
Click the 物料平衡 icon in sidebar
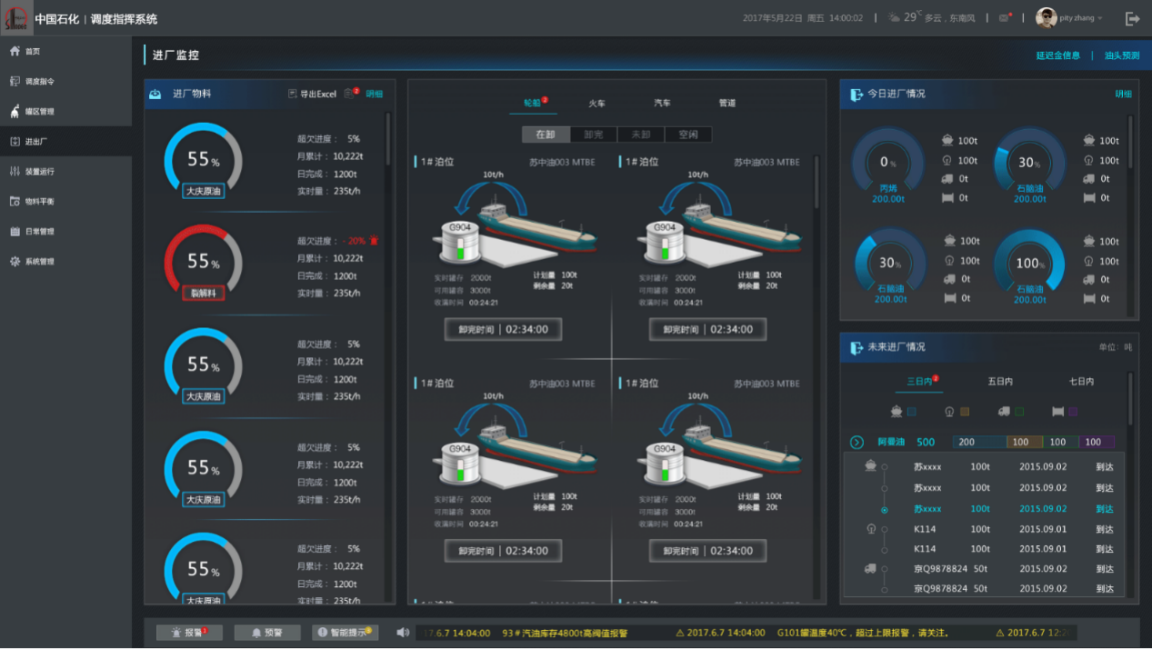click(x=15, y=201)
